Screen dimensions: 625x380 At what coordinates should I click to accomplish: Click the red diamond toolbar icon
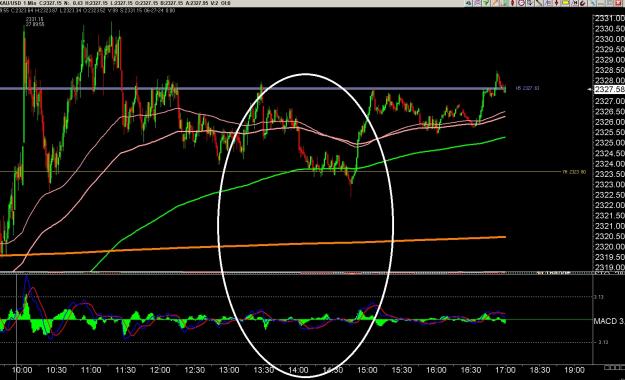(x=513, y=3)
